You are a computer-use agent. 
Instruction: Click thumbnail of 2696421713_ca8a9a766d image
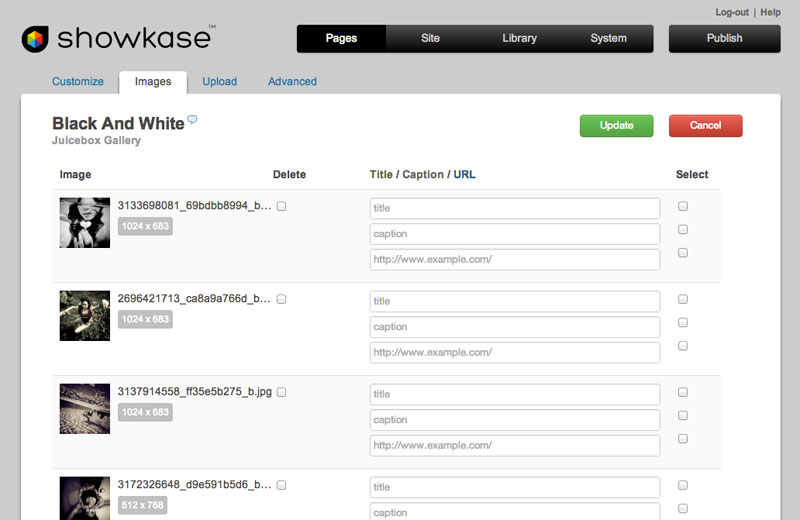[85, 316]
